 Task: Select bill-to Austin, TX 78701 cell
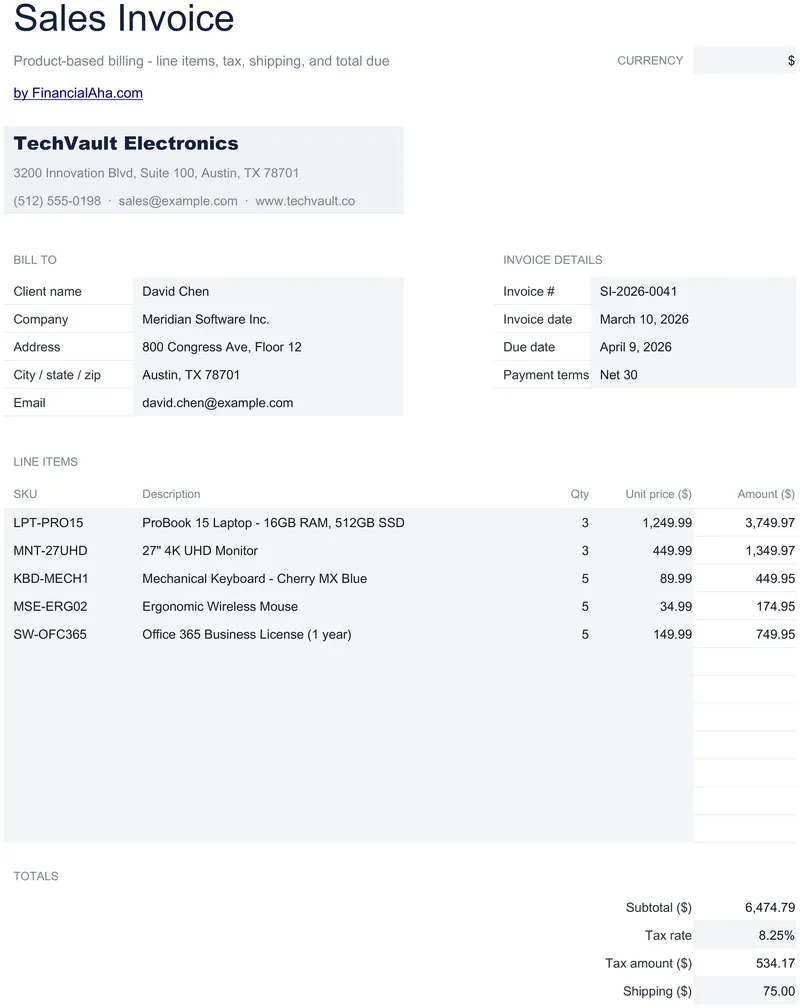point(268,375)
